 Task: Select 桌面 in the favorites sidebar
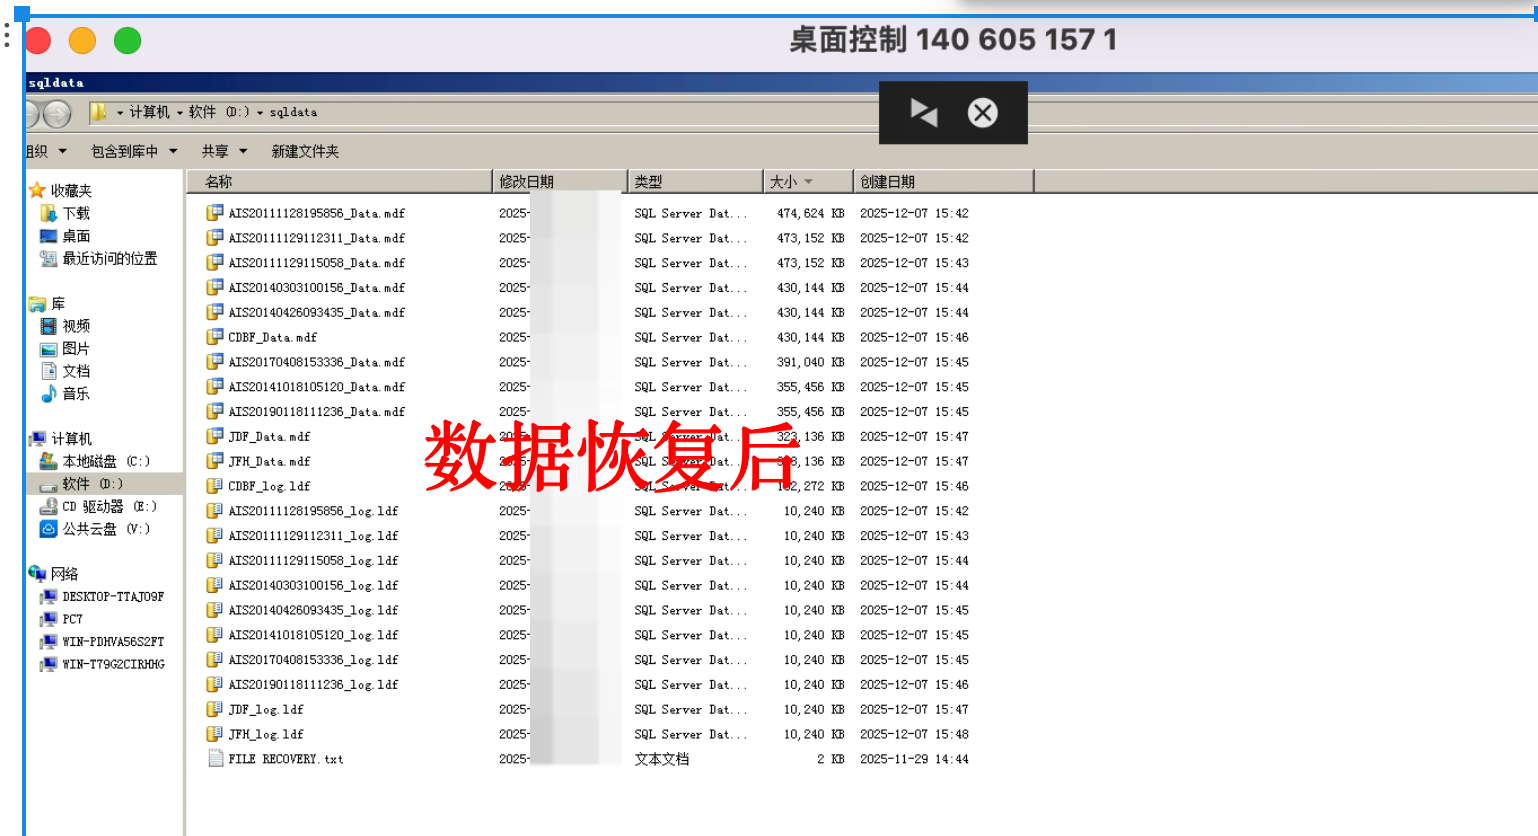75,236
